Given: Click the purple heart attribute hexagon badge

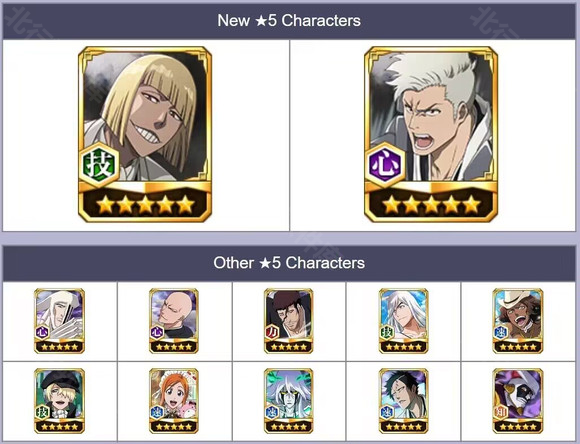Looking at the screenshot, I should (385, 165).
